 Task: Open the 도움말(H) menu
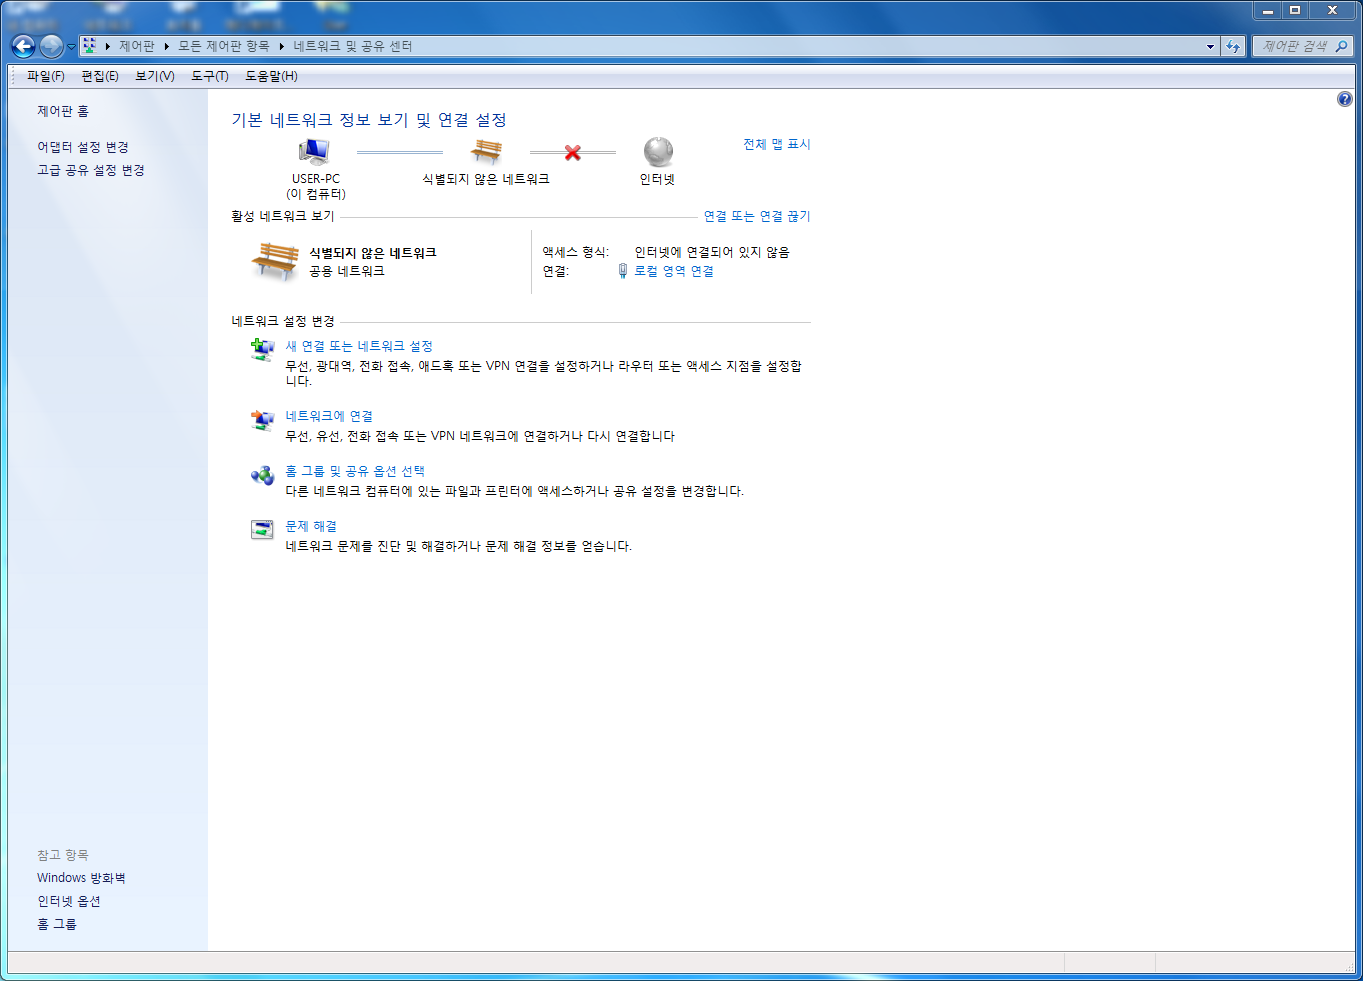tap(272, 76)
